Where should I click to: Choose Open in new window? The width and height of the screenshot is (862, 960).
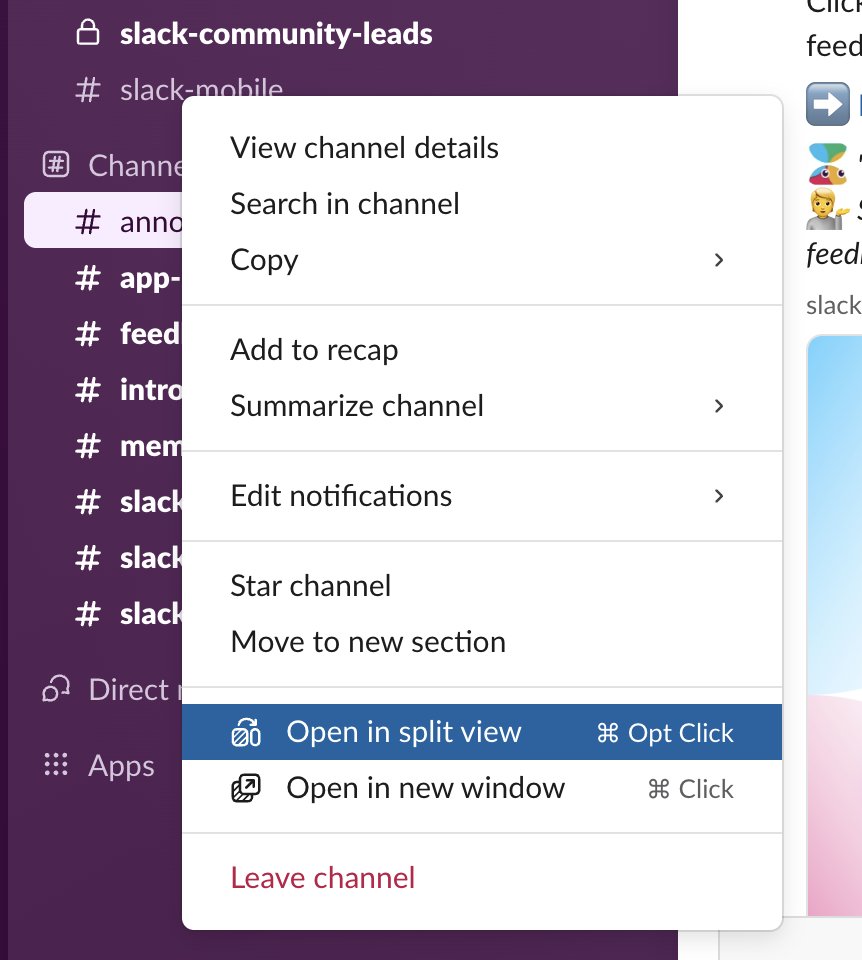click(482, 788)
